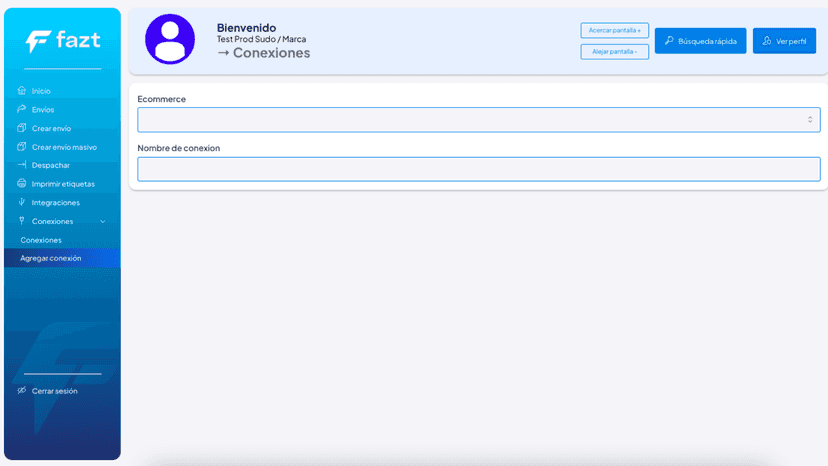Click the Integraciones icon in sidebar
Viewport: 828px width, 466px height.
tap(22, 202)
